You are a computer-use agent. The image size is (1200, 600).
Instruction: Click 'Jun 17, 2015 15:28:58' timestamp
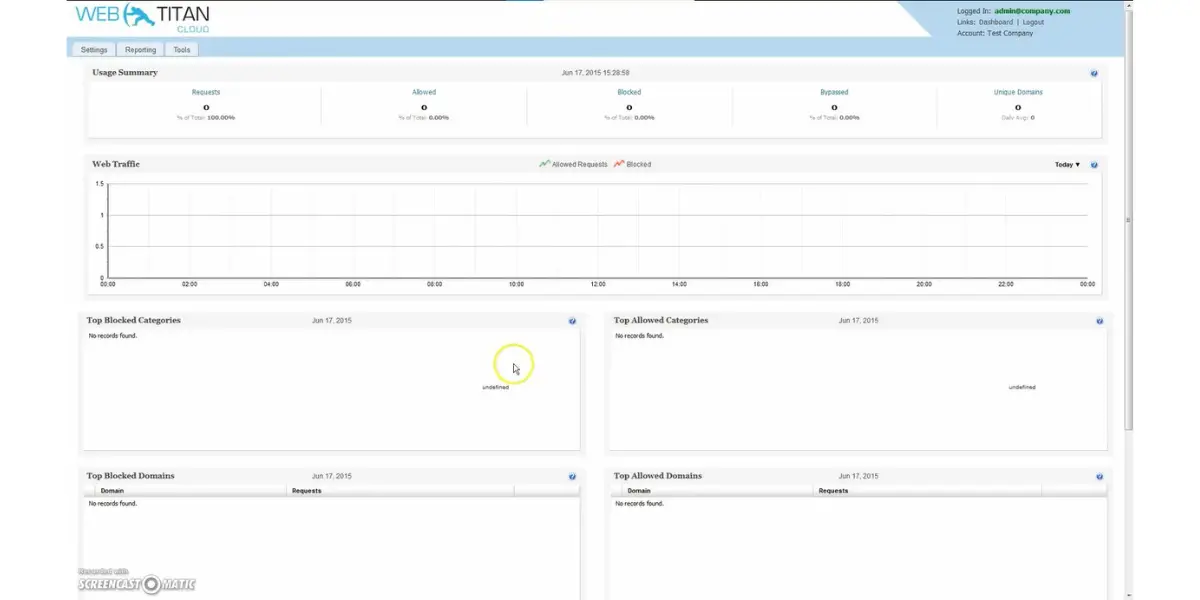click(595, 73)
